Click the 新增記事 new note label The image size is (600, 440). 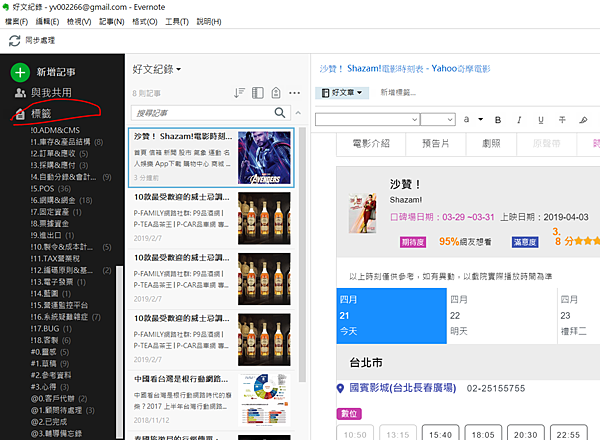[x=56, y=72]
